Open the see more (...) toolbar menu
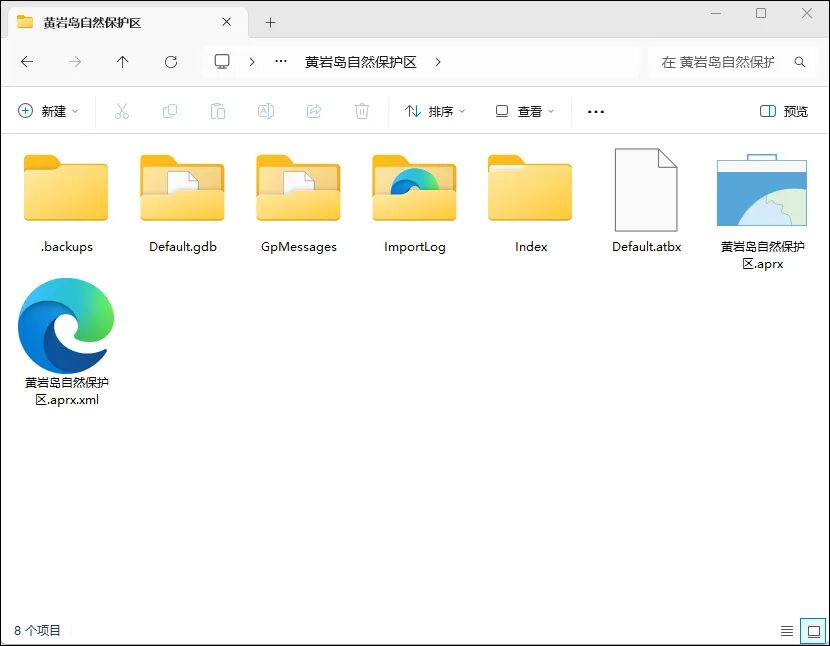Screen dimensions: 830x646 [x=595, y=111]
